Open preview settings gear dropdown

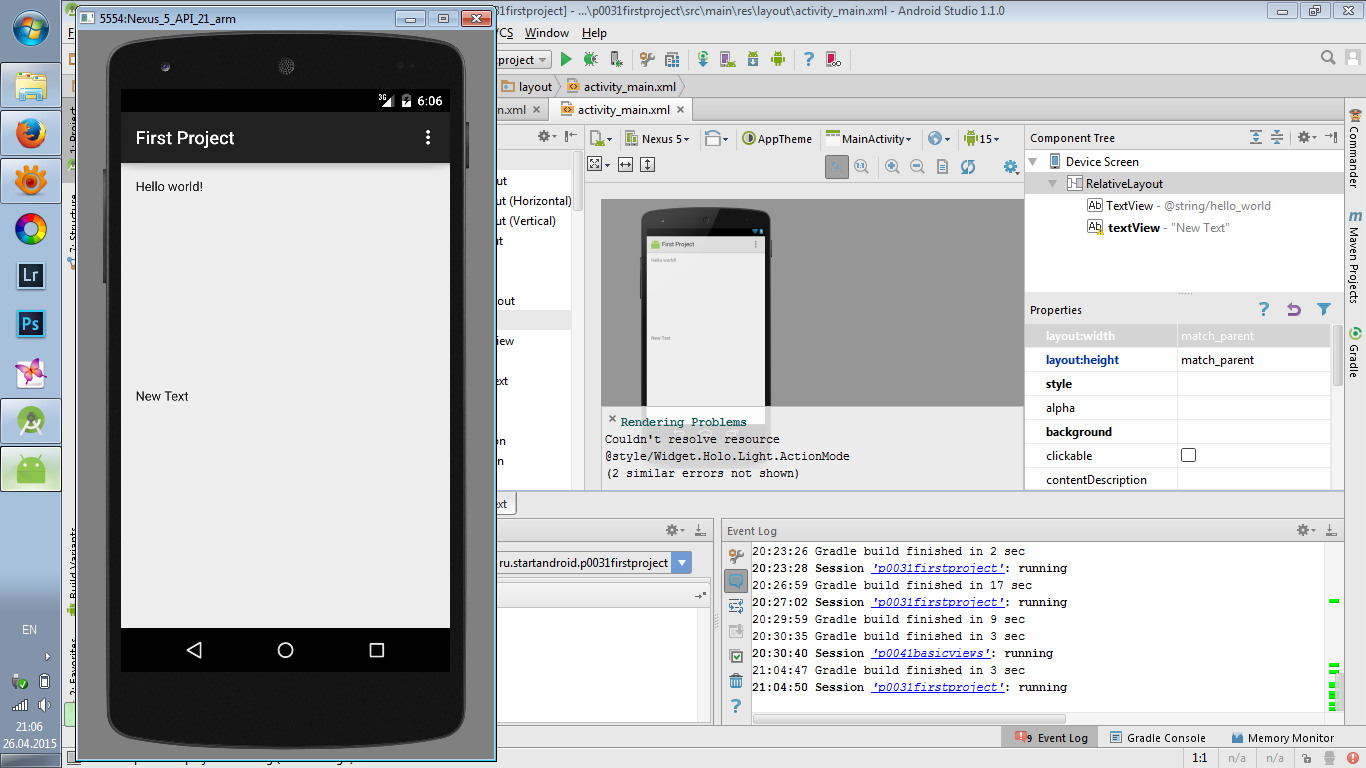point(1011,167)
